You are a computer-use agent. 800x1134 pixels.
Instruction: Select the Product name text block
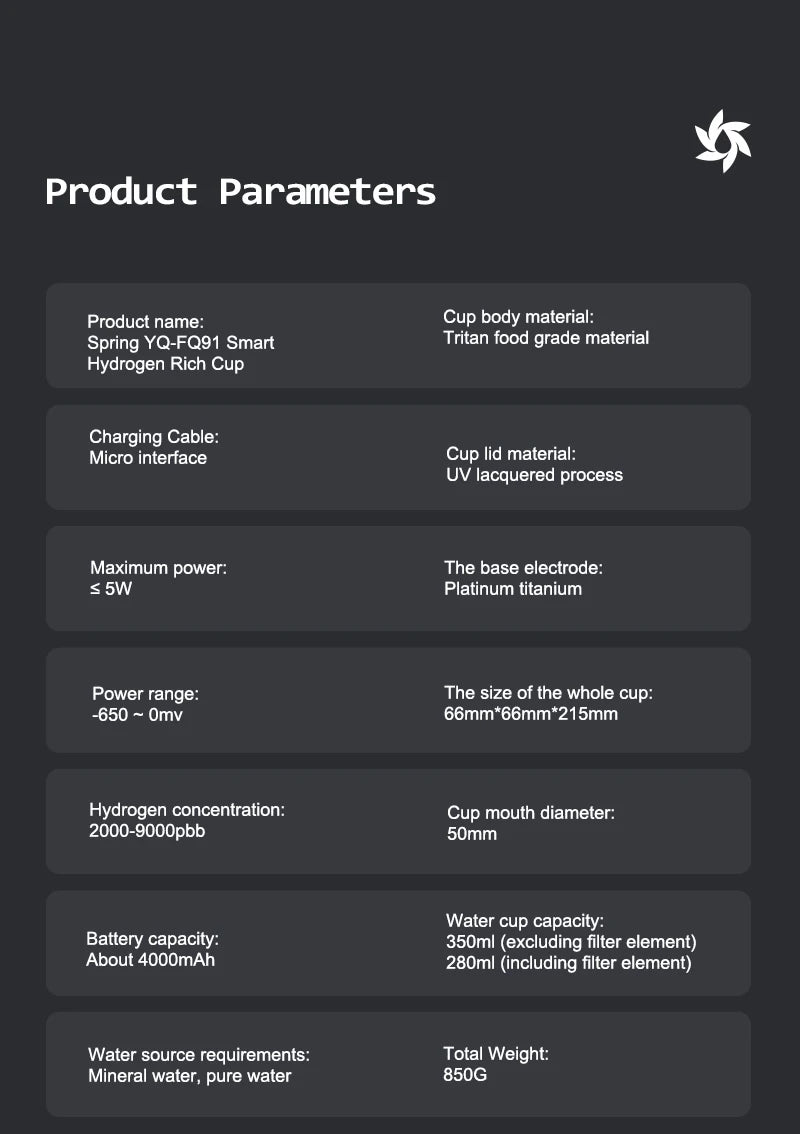pos(180,342)
